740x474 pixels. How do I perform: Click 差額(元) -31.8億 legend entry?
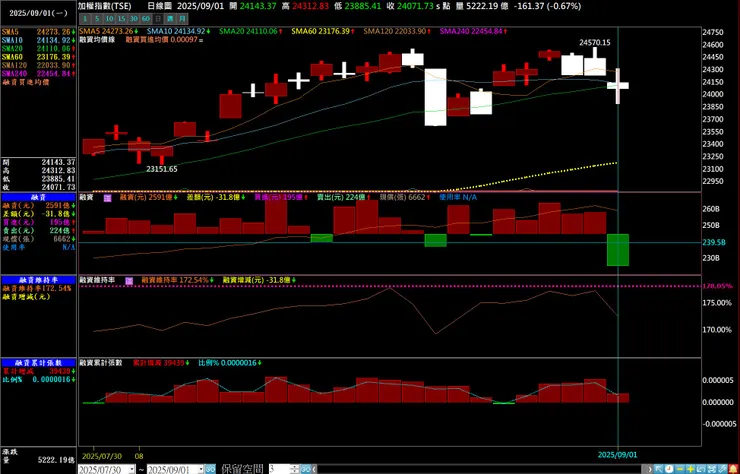[216, 198]
